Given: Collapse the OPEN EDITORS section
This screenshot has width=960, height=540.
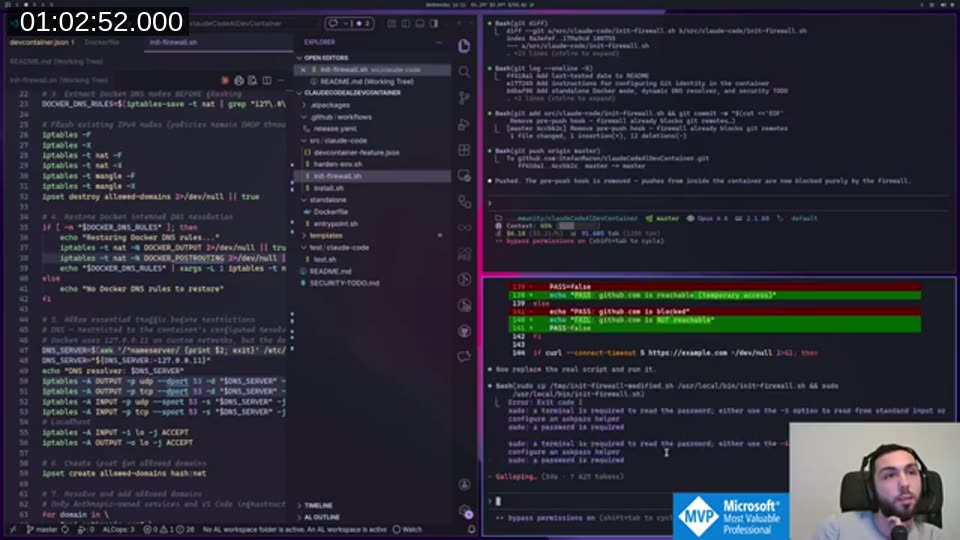Looking at the screenshot, I should (326, 58).
